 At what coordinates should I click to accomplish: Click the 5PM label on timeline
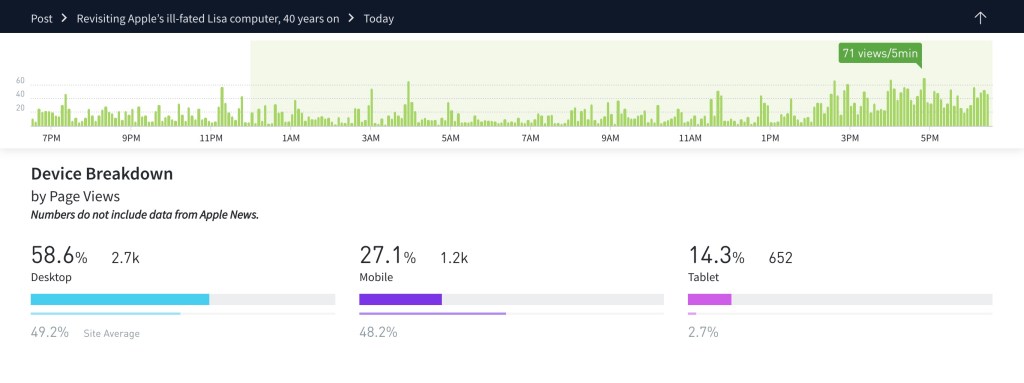pos(929,139)
